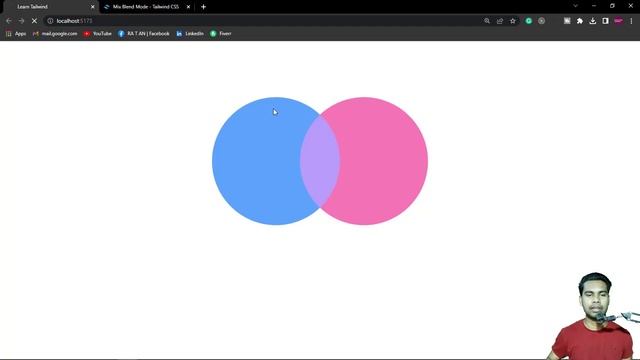Image resolution: width=640 pixels, height=360 pixels.
Task: Open the mail.google.com bookmark
Action: click(55, 34)
